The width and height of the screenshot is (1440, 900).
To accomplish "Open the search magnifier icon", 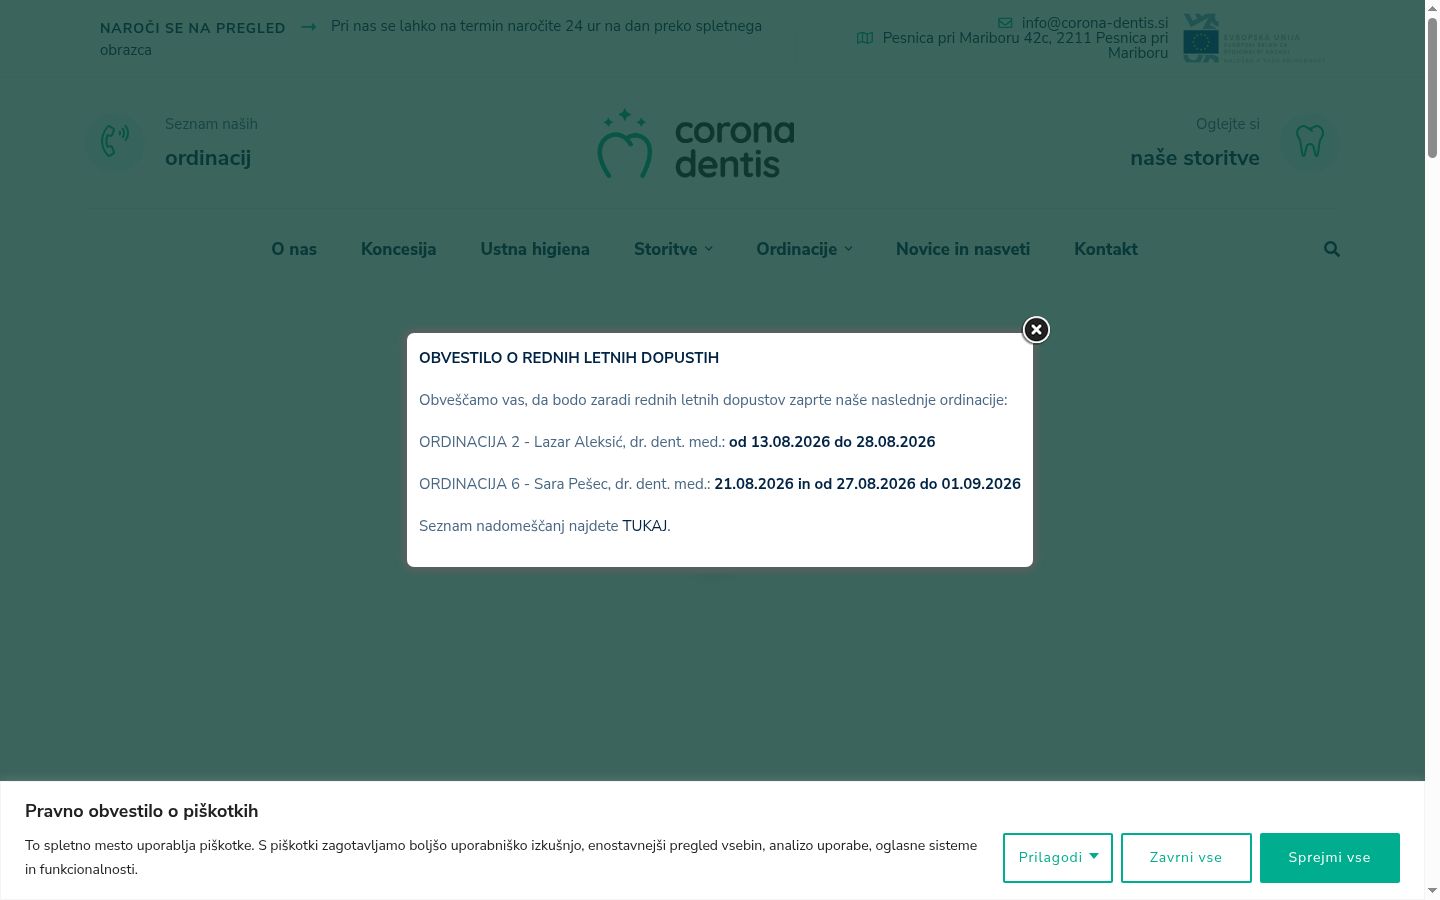I will [x=1331, y=249].
